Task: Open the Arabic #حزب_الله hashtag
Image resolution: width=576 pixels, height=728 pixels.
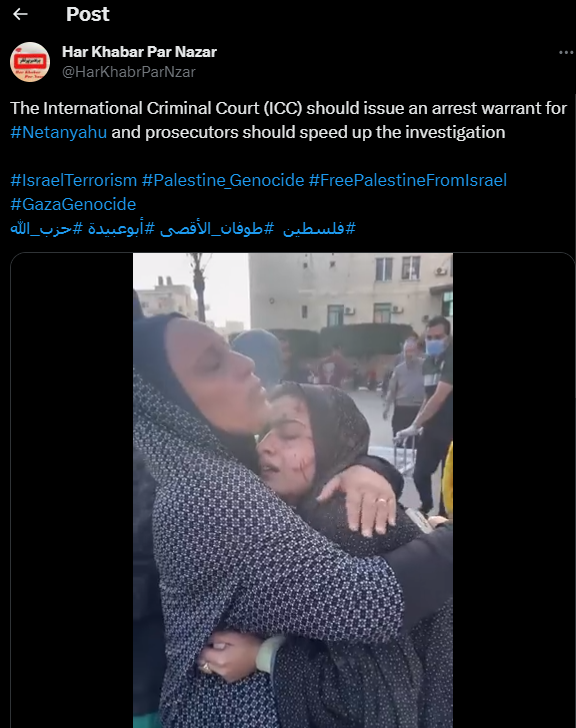Action: (46, 228)
